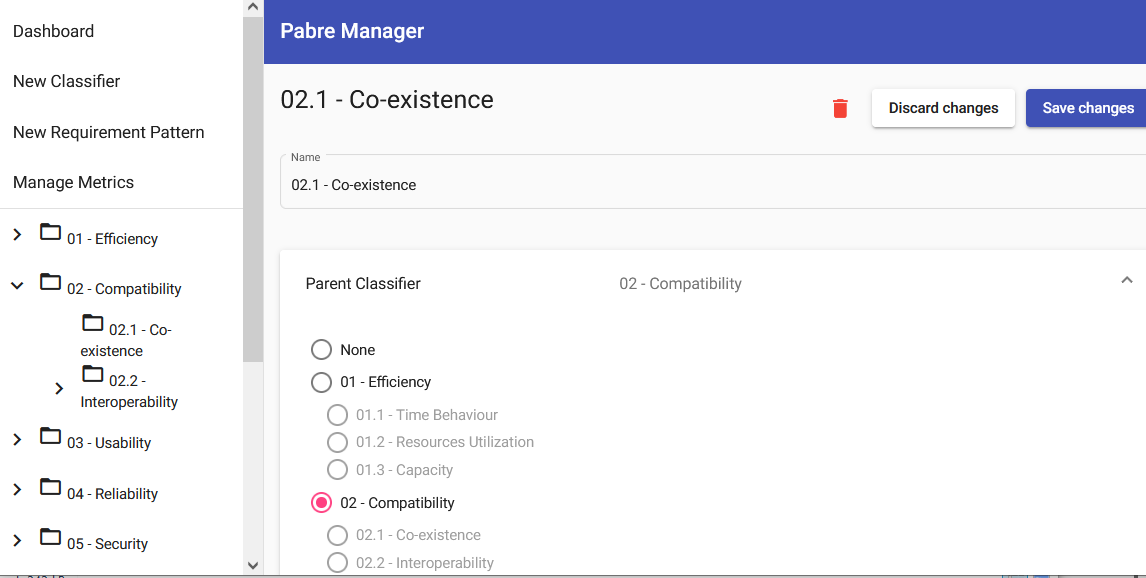1146x578 pixels.
Task: Click the 03 - Usability folder icon
Action: [50, 436]
